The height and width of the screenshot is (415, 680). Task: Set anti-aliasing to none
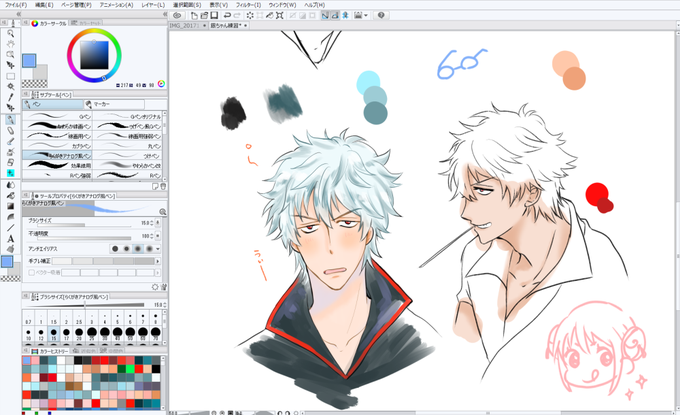click(x=115, y=248)
